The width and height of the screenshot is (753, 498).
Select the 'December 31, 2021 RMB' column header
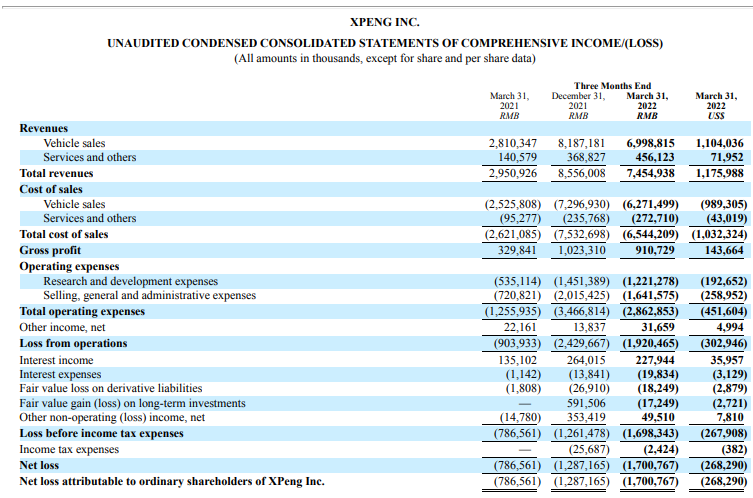coord(578,106)
